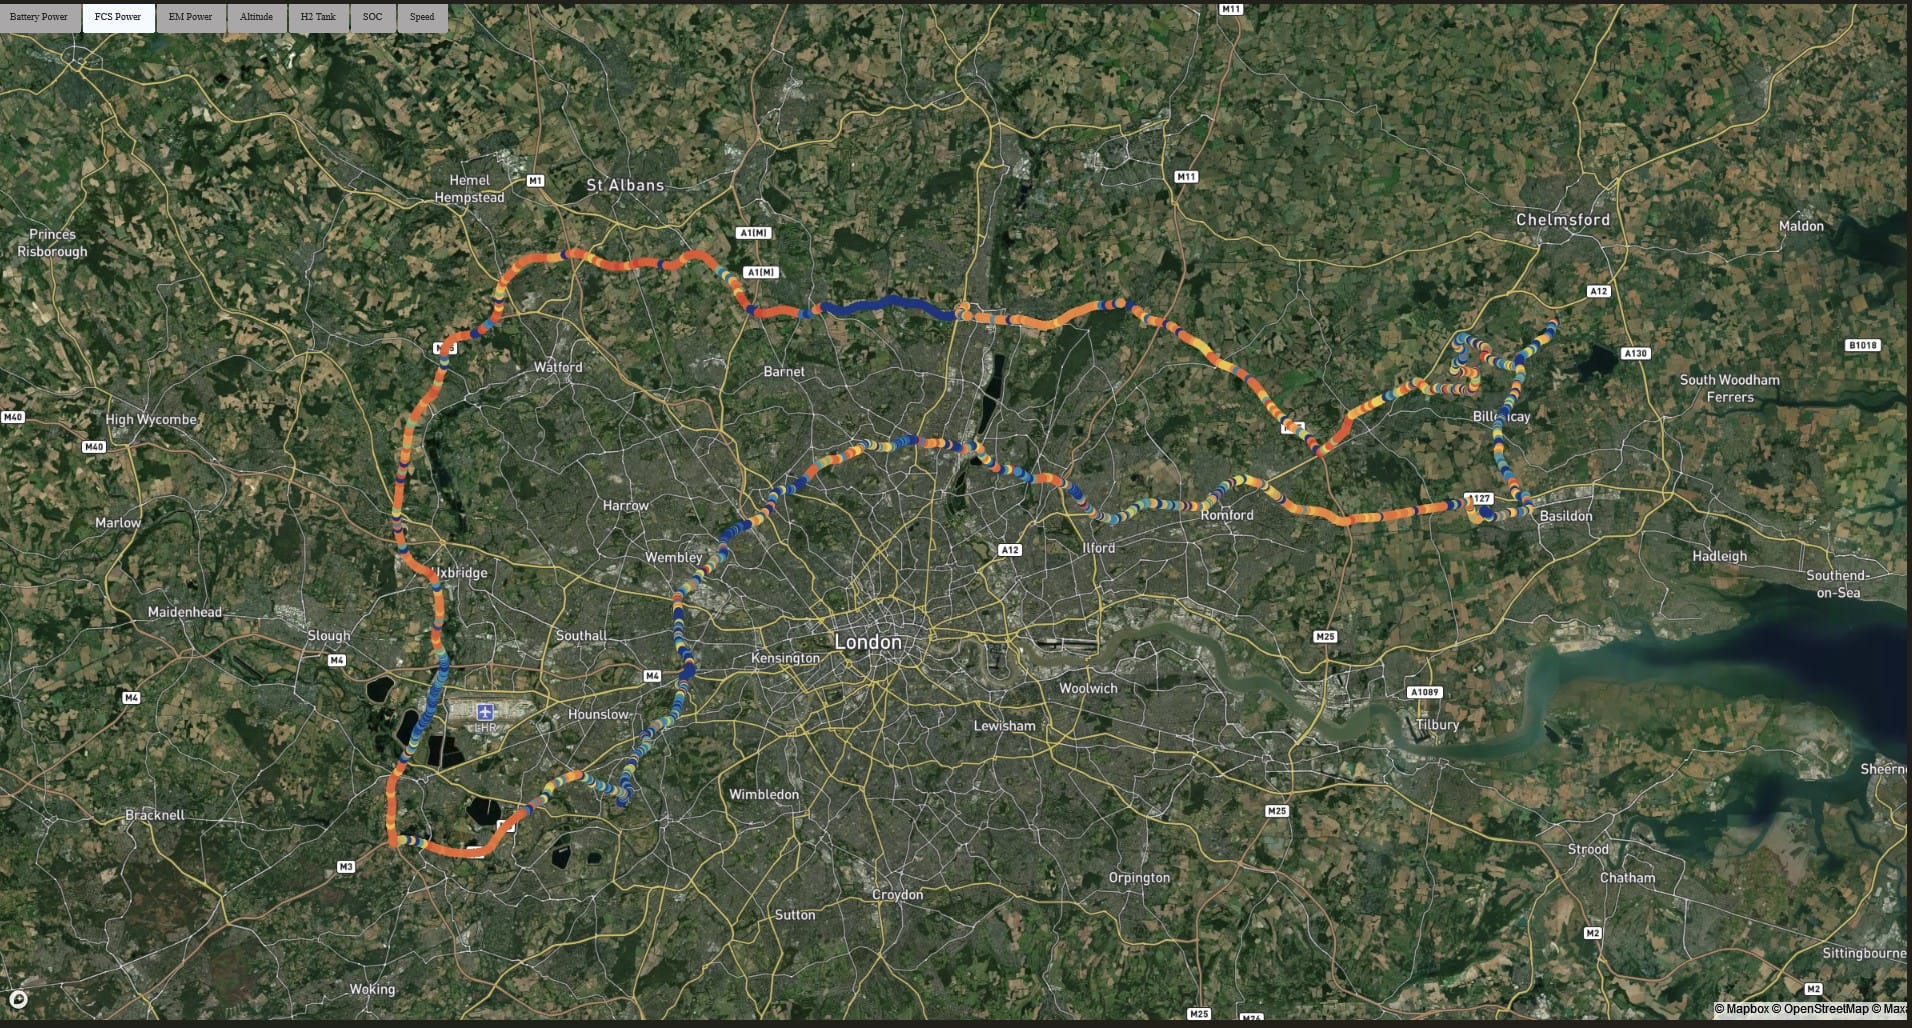This screenshot has width=1912, height=1028.
Task: Show the Altitude tab
Action: point(256,17)
